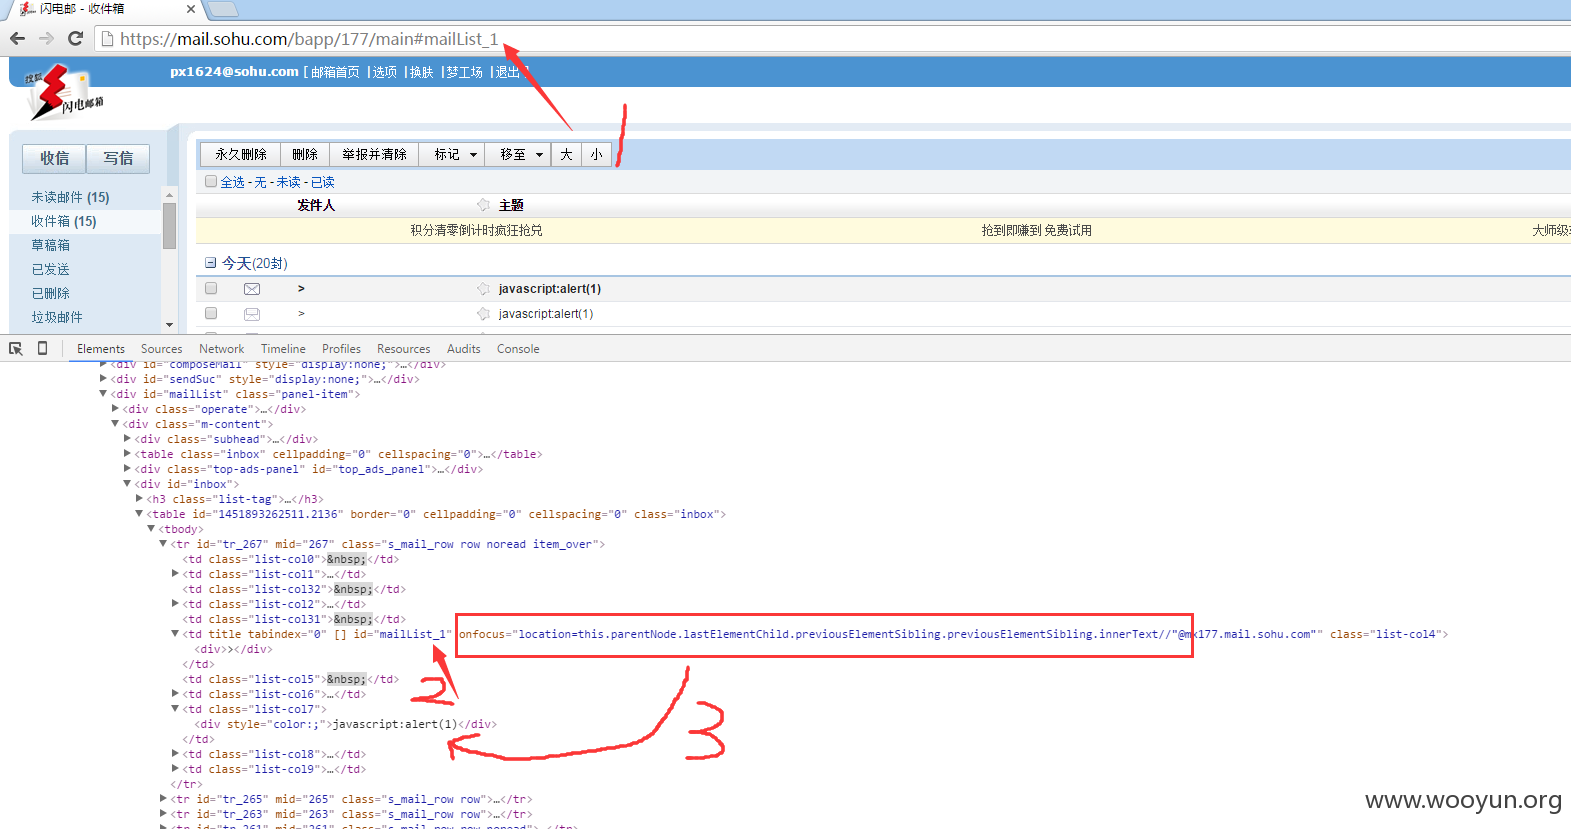Switch to DevTools Resources tab
This screenshot has height=829, width=1571.
(x=404, y=349)
